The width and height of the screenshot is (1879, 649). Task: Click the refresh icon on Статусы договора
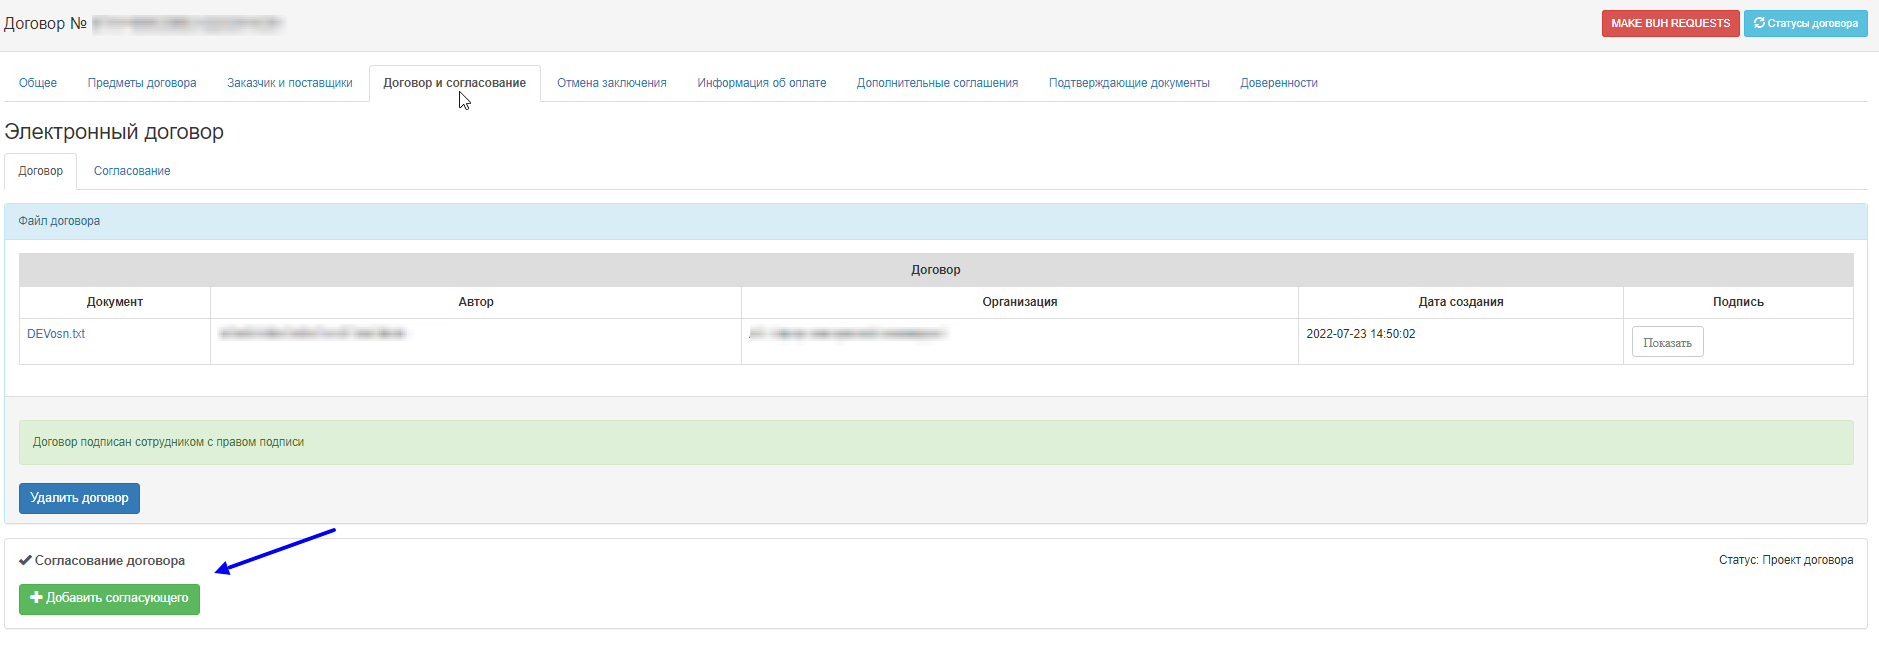click(1759, 23)
